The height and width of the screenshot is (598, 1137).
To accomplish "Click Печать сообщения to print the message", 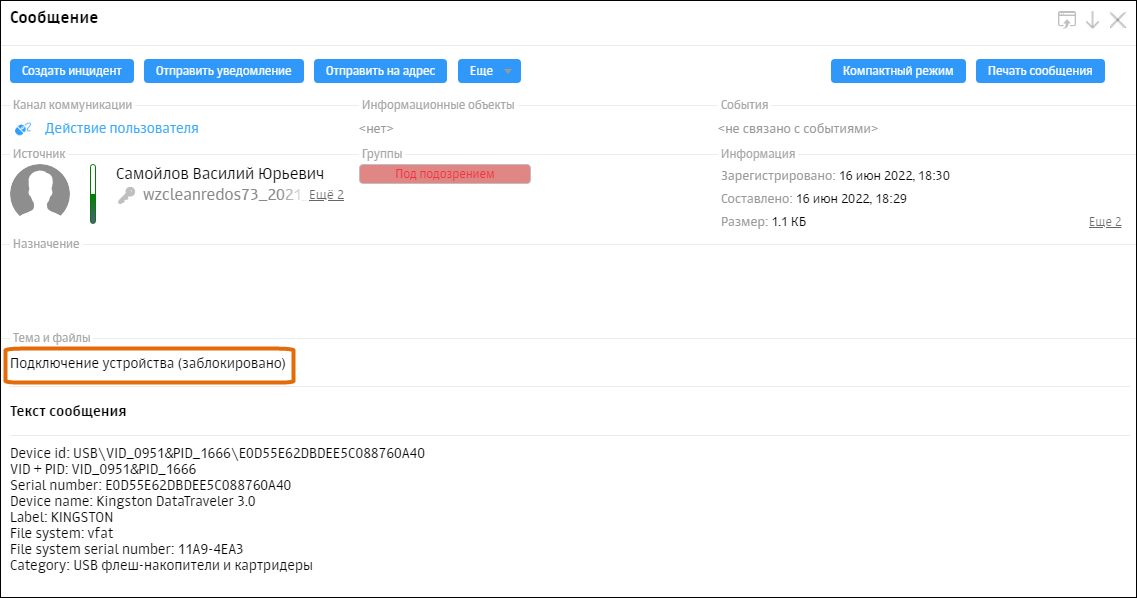I will [x=1039, y=71].
